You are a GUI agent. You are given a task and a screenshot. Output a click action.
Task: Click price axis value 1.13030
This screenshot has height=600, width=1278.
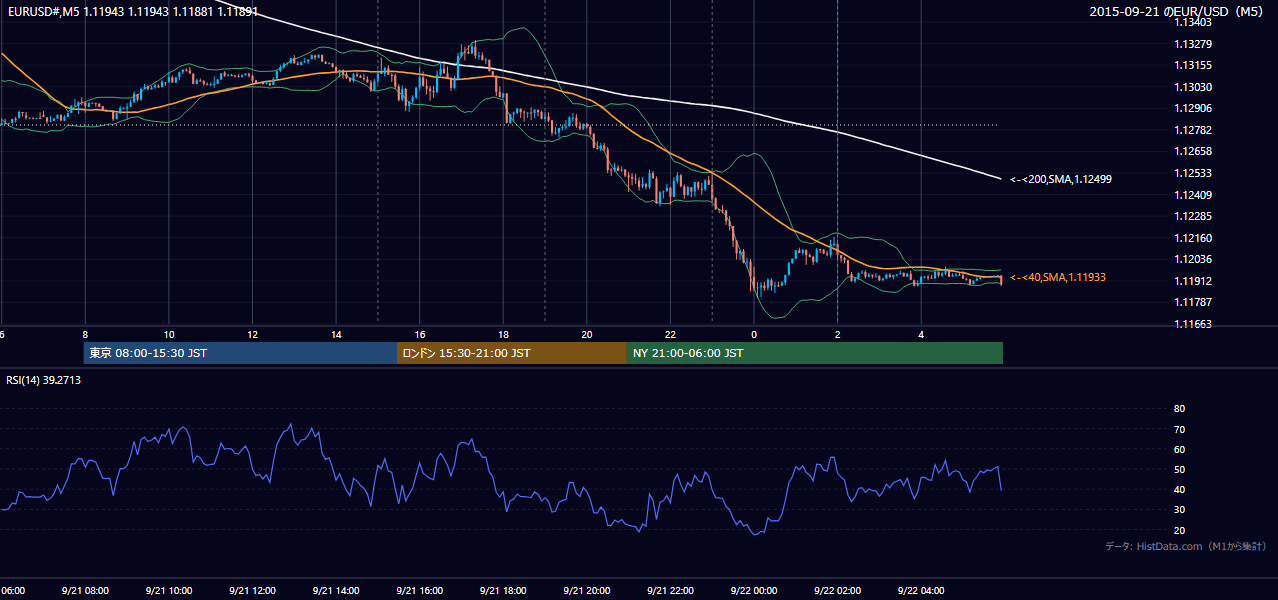tap(1194, 87)
